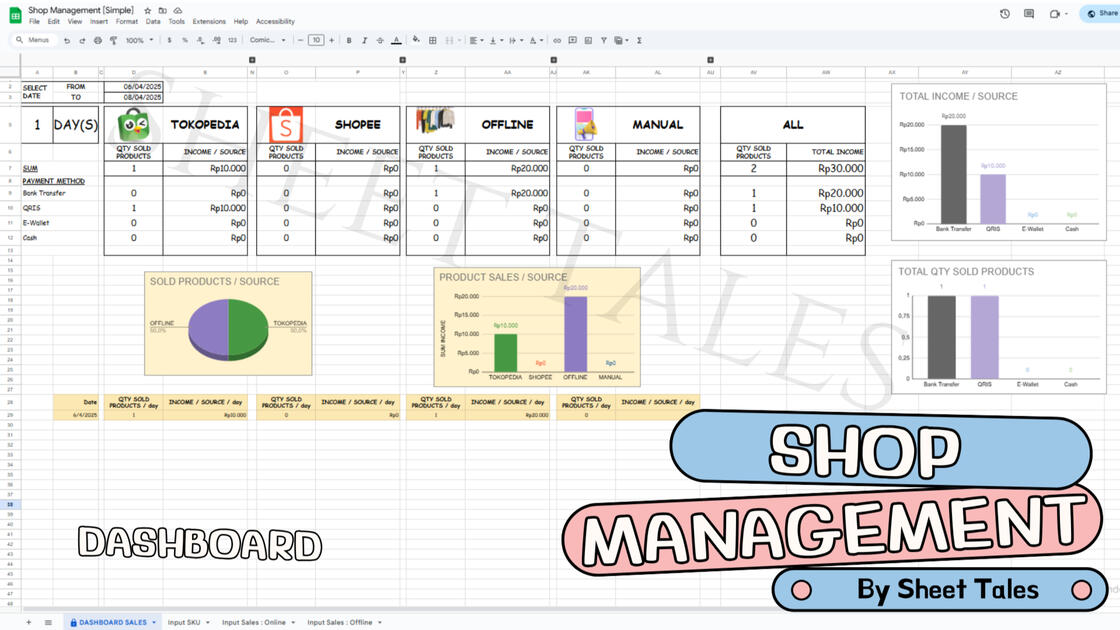Open the Comic font dropdown
1120x630 pixels.
[x=268, y=41]
